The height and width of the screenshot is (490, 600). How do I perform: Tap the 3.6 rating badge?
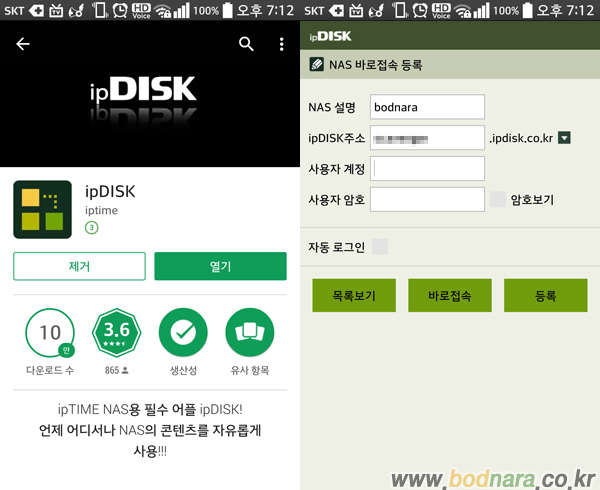117,334
